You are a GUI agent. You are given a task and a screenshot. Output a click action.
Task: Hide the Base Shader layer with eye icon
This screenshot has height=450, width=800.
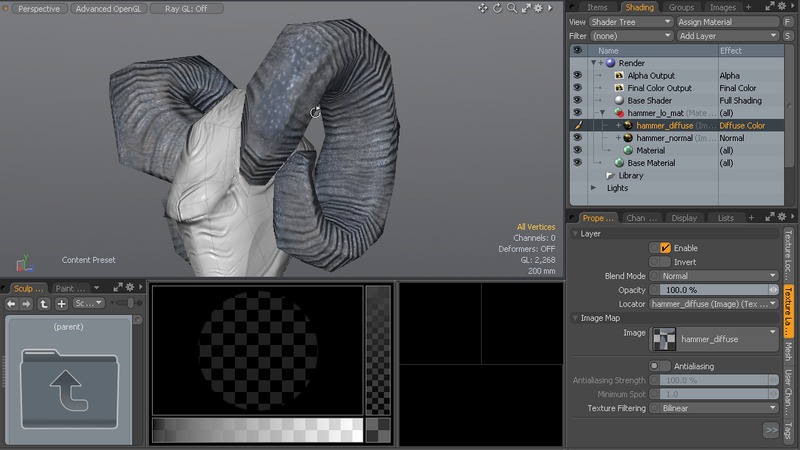pos(577,101)
